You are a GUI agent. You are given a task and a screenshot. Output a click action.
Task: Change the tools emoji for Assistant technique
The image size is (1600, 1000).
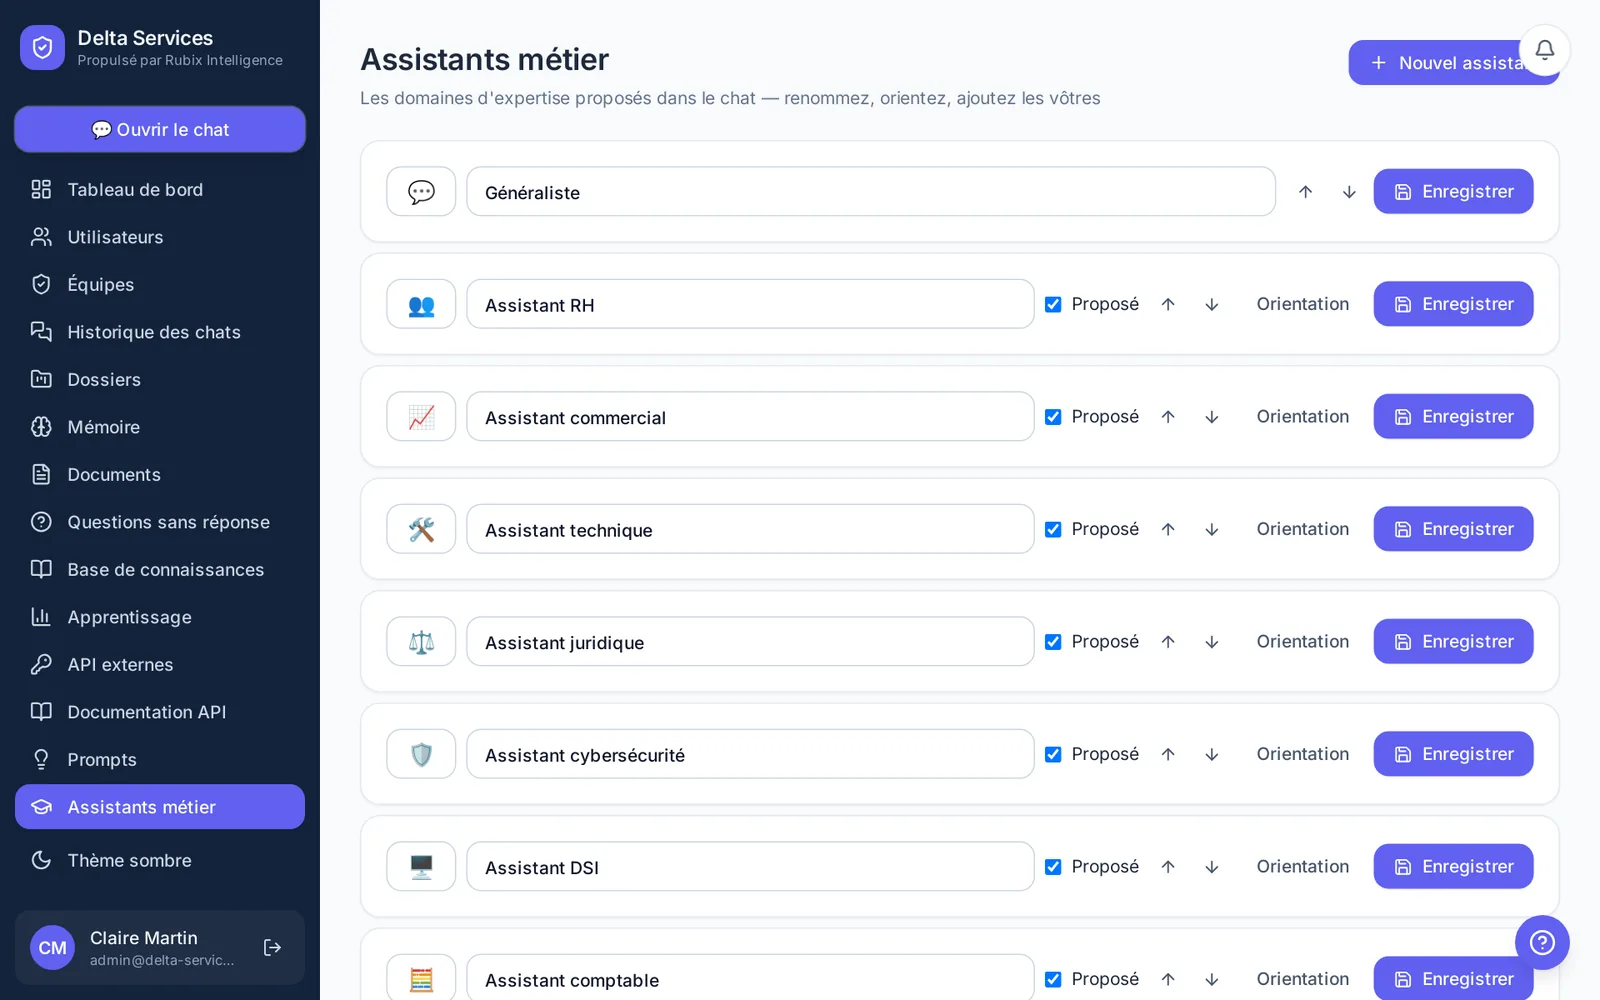coord(421,529)
